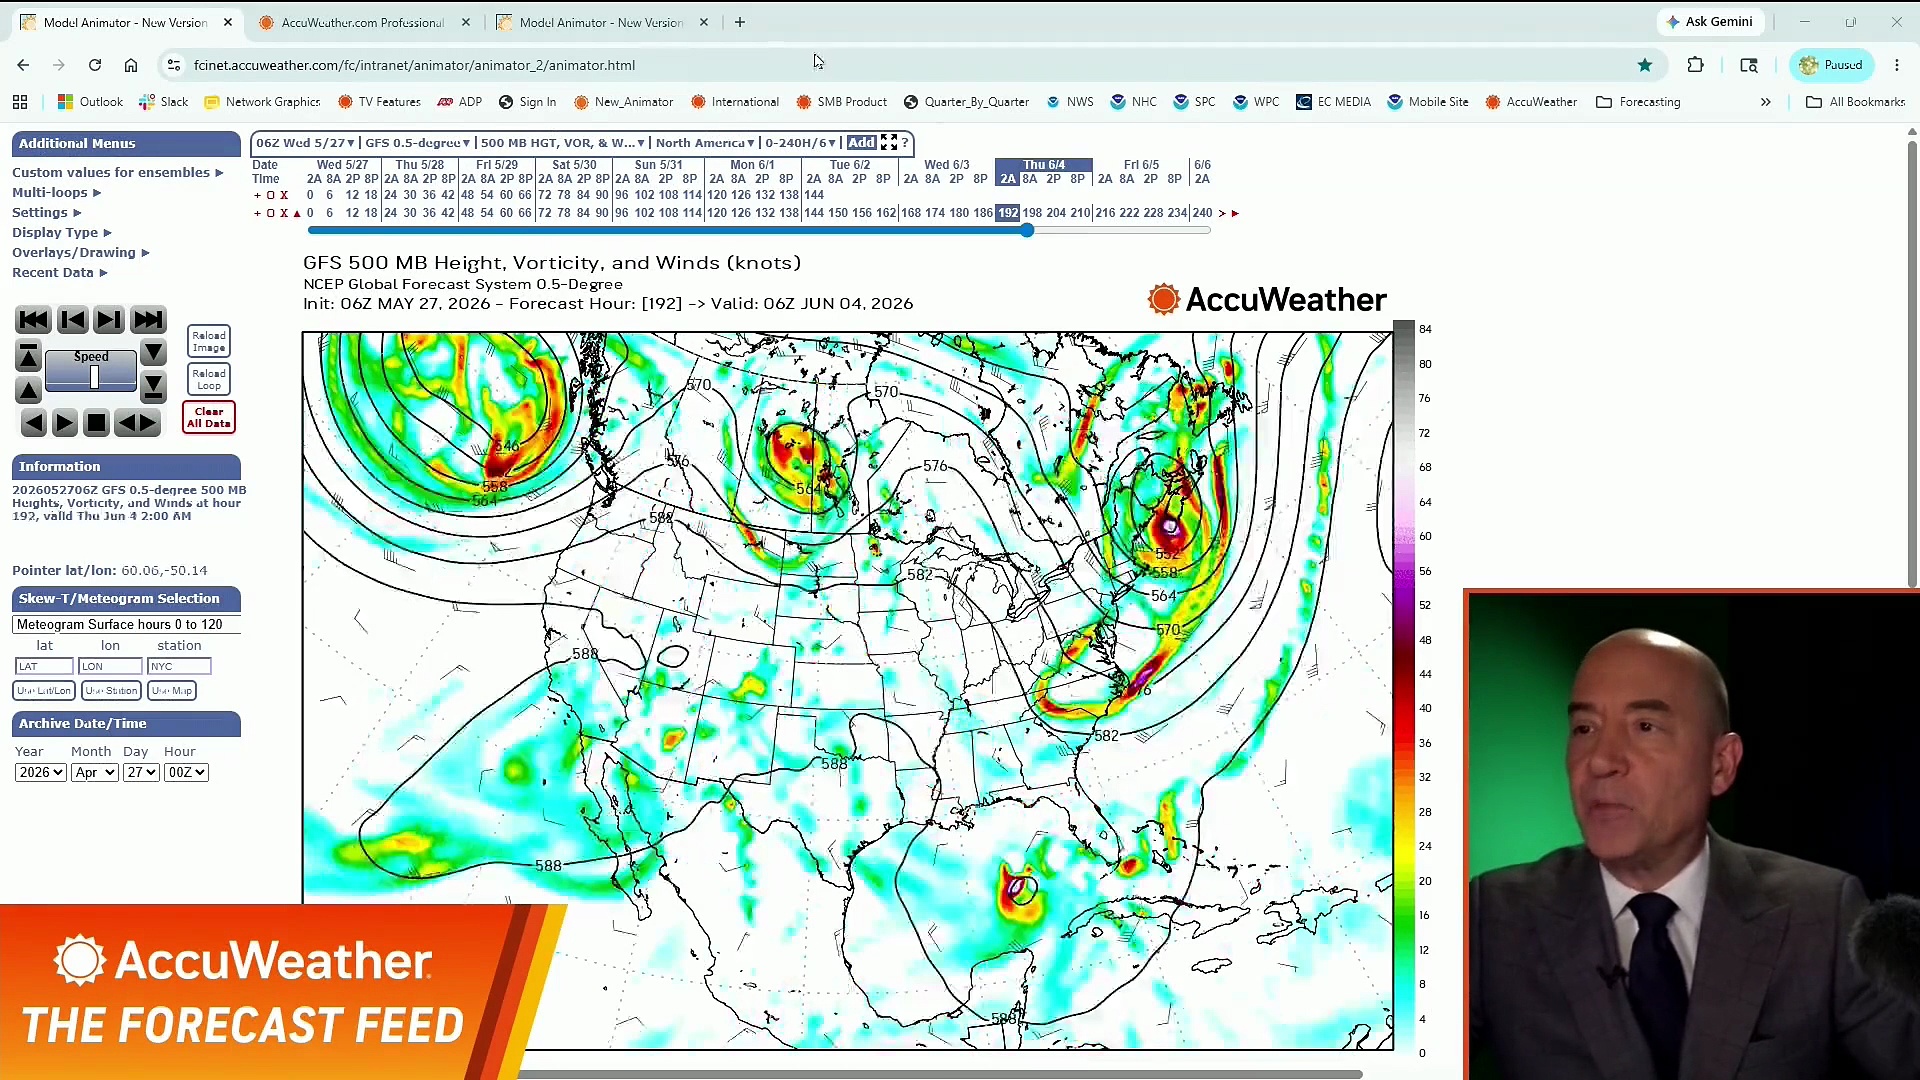The image size is (1920, 1080).
Task: Click fullscreen expand icon beside Add
Action: click(x=889, y=143)
